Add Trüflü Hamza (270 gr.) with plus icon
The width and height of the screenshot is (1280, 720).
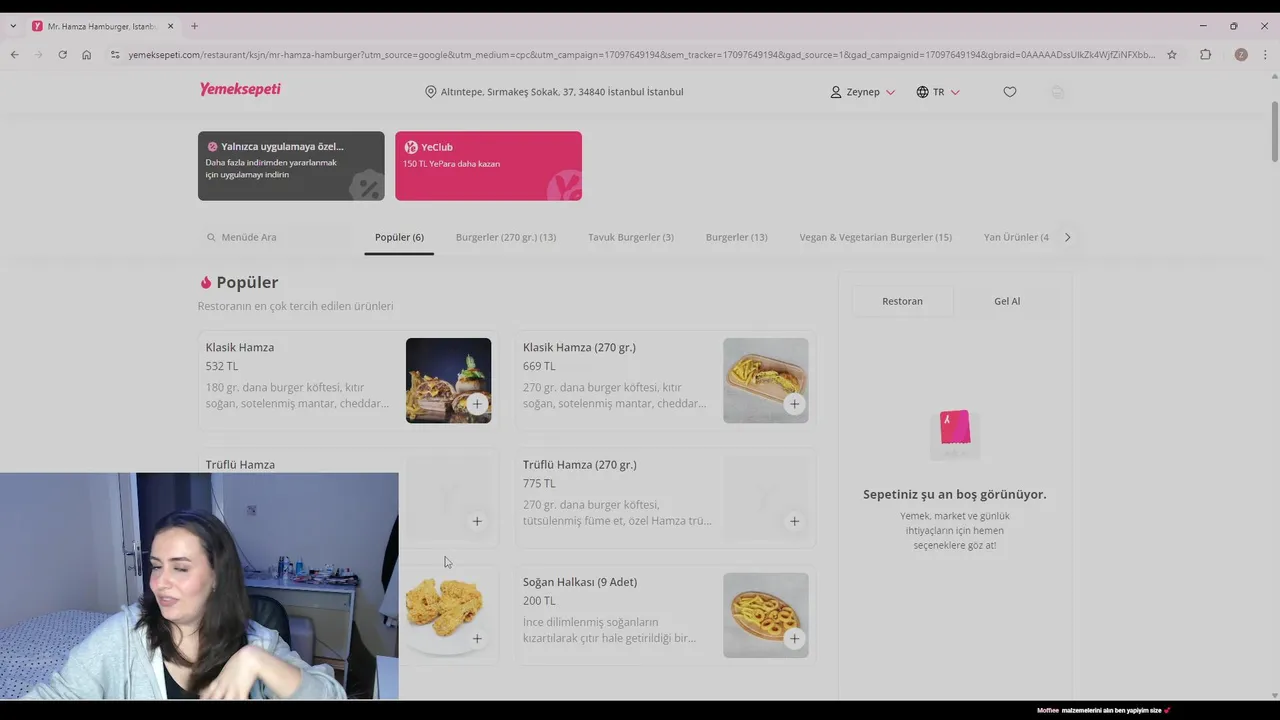794,521
